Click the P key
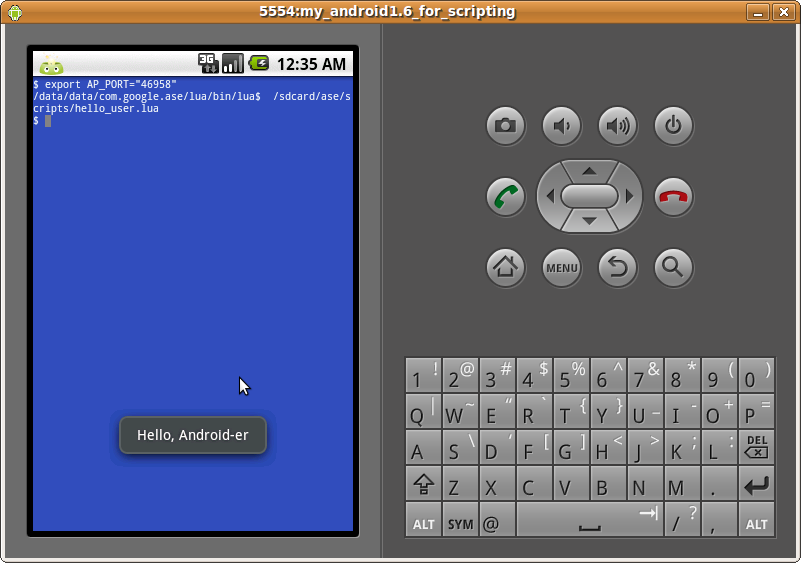Screen dimensions: 801x563 coord(757,411)
